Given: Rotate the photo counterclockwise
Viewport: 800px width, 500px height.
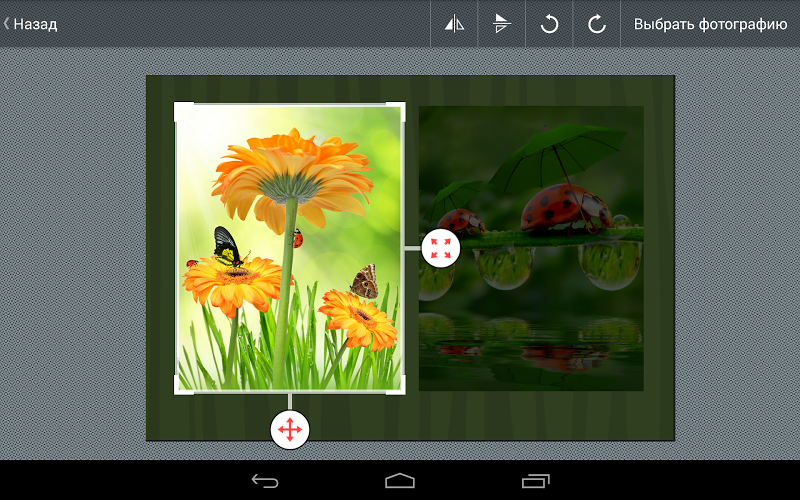Looking at the screenshot, I should (x=549, y=24).
